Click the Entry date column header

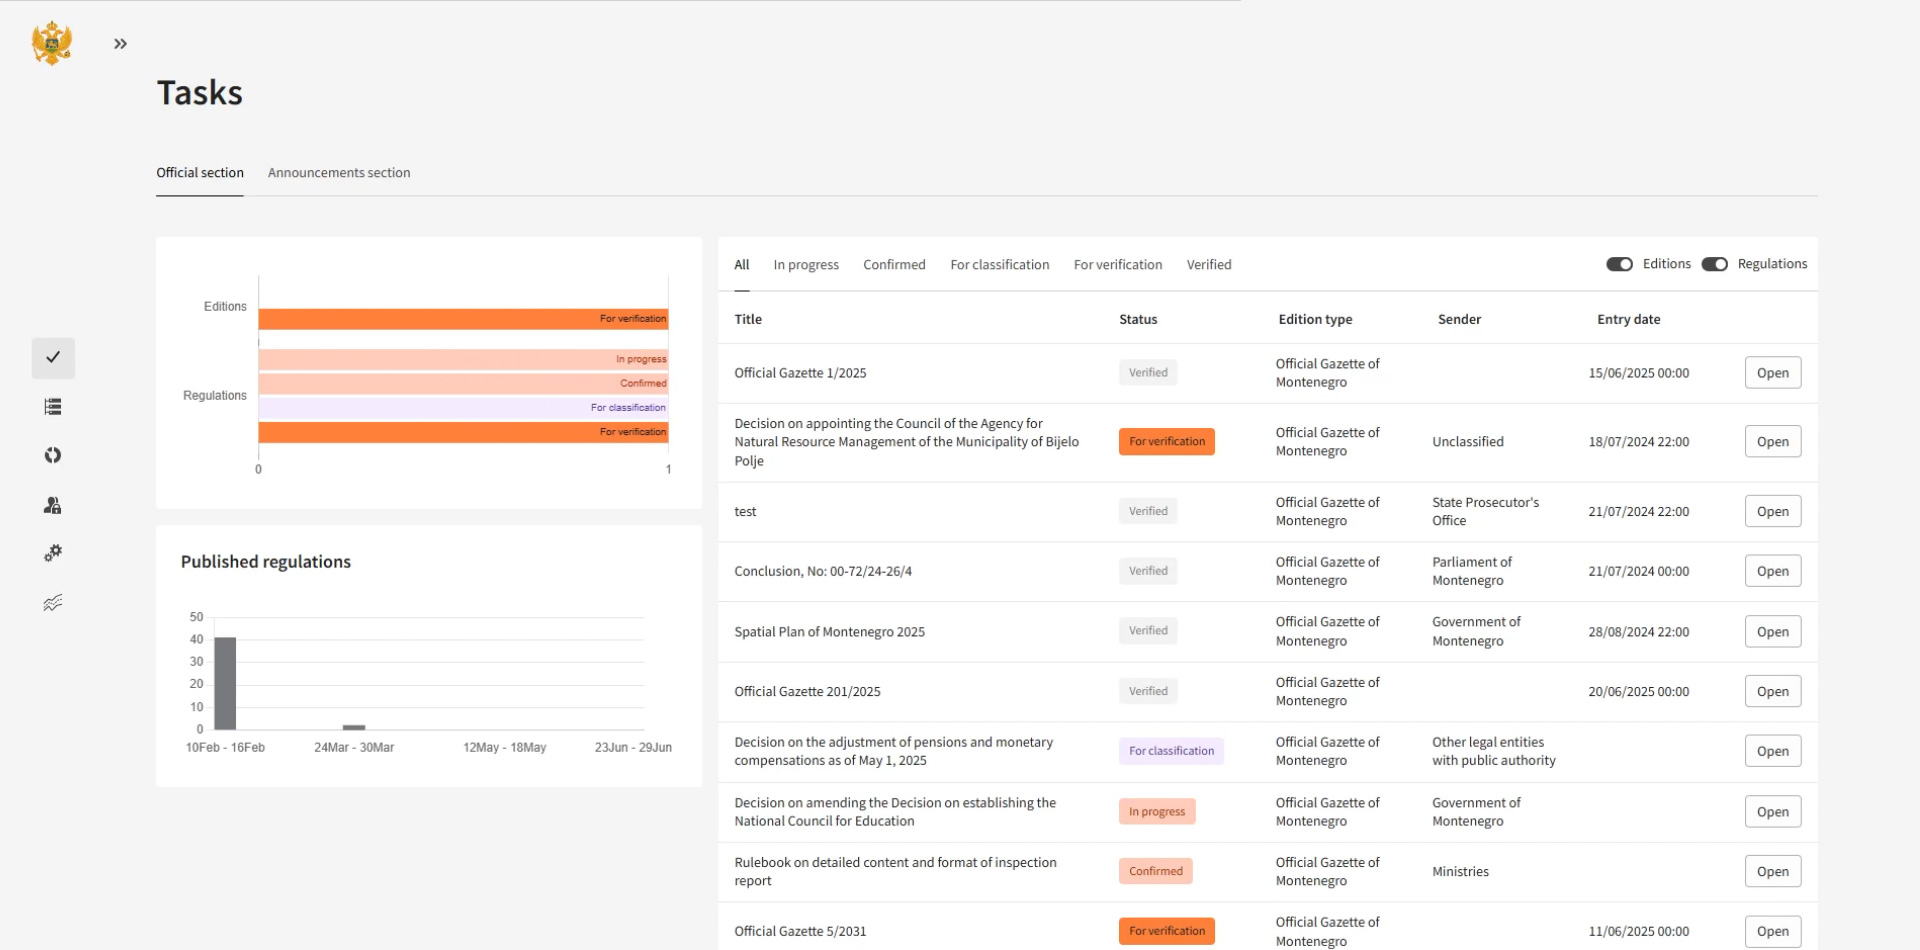[x=1628, y=320]
